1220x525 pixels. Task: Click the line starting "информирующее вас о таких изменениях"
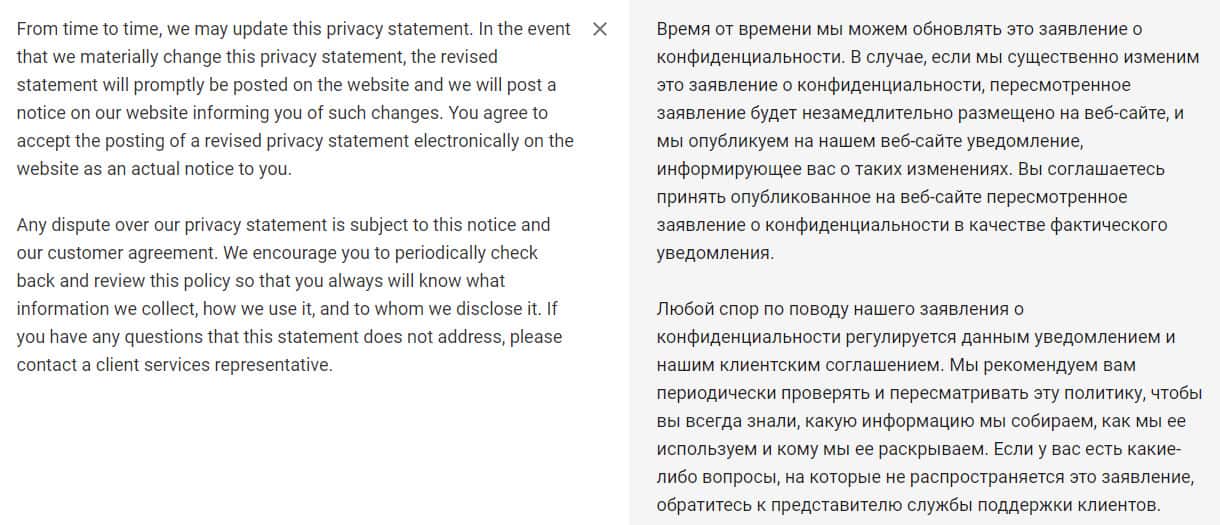[x=910, y=169]
